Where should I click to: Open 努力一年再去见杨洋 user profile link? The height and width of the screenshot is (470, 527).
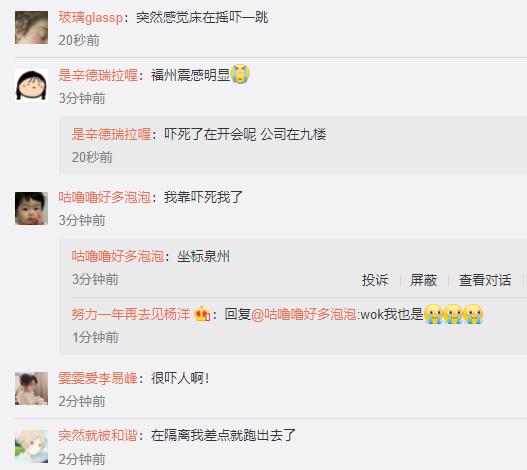tap(131, 314)
